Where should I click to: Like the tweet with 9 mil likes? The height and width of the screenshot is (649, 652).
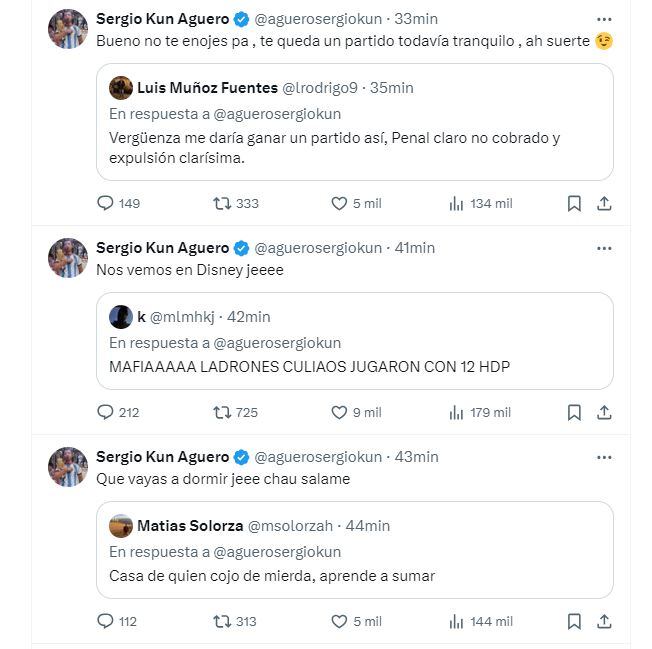pyautogui.click(x=340, y=412)
